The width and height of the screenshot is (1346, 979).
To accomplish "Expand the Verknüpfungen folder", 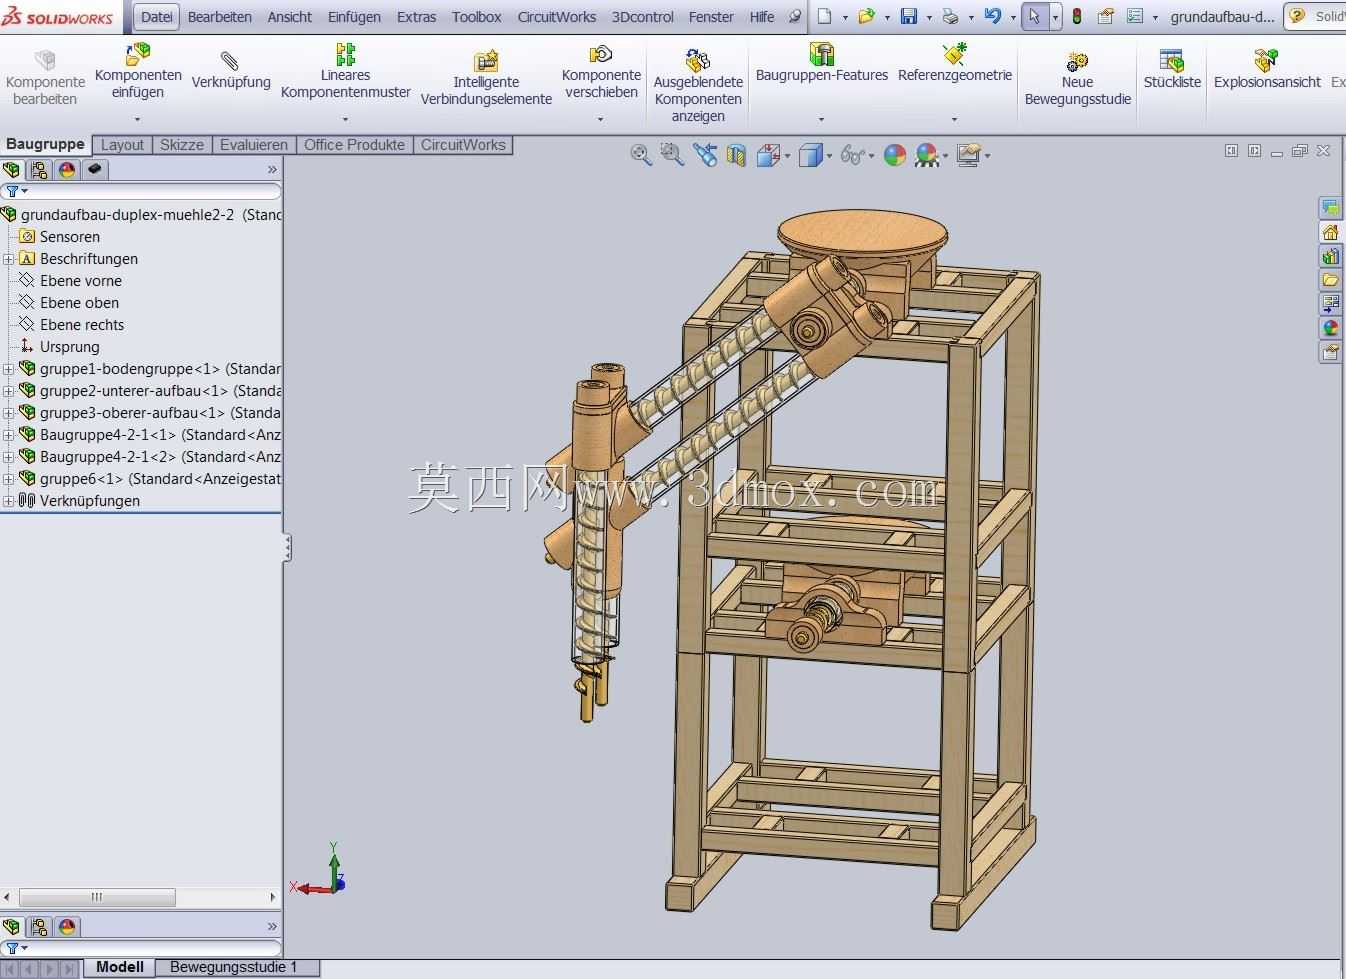I will click(x=8, y=501).
